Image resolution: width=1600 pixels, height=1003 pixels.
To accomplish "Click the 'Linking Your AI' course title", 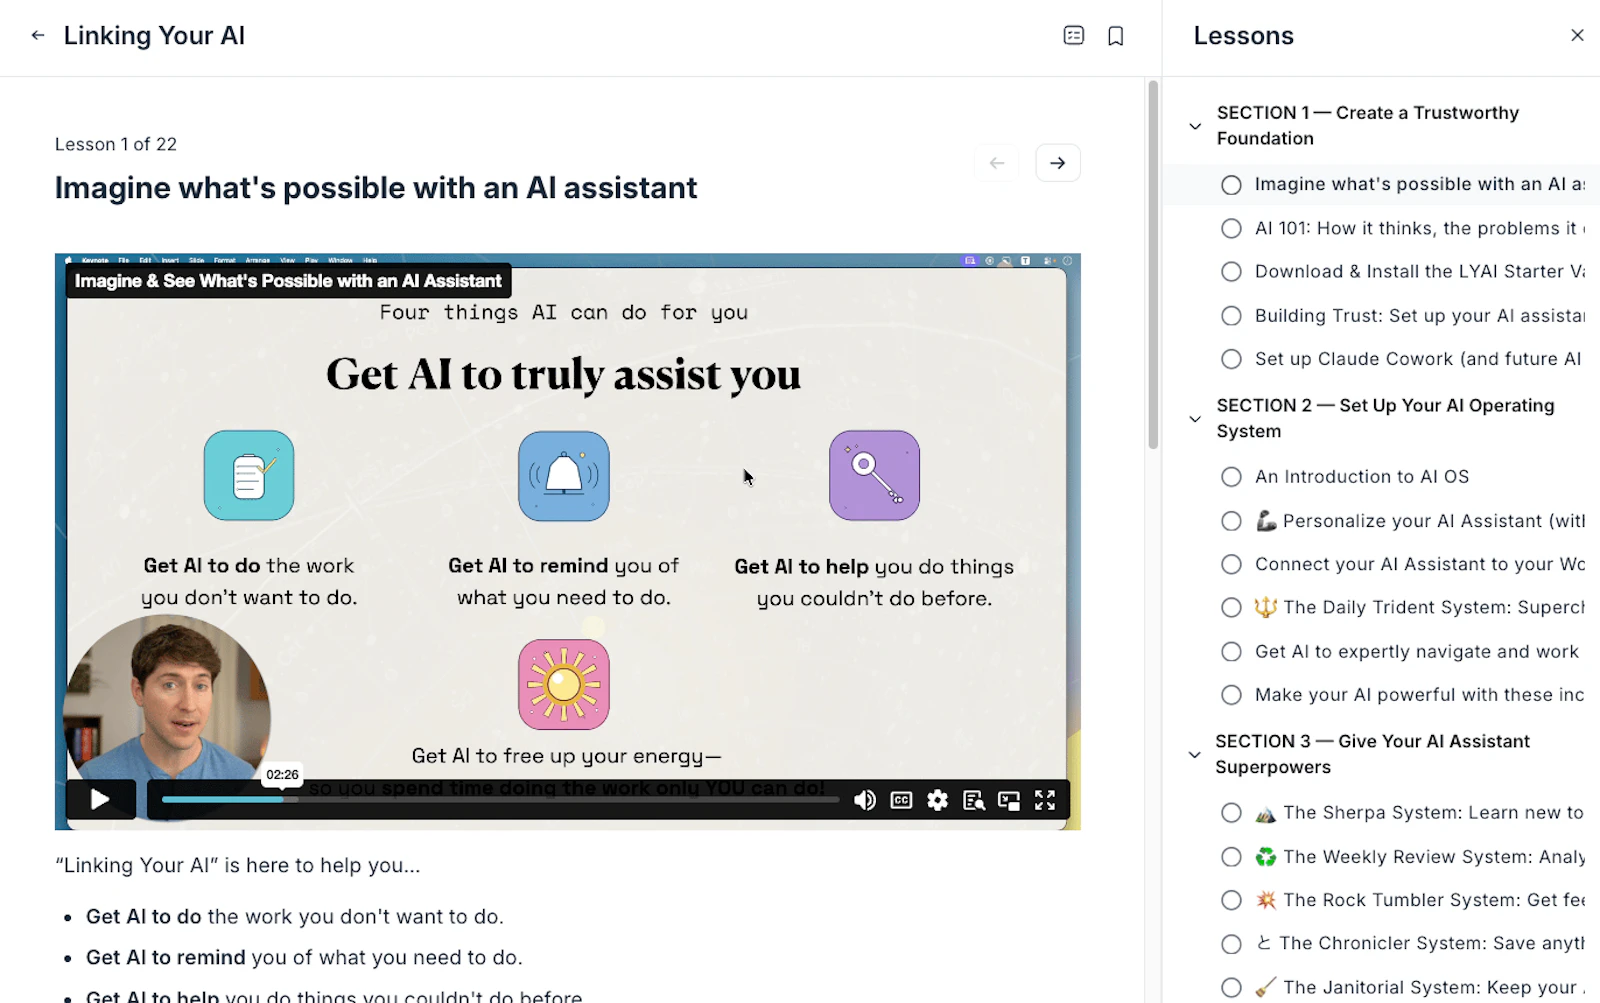I will click(x=154, y=36).
